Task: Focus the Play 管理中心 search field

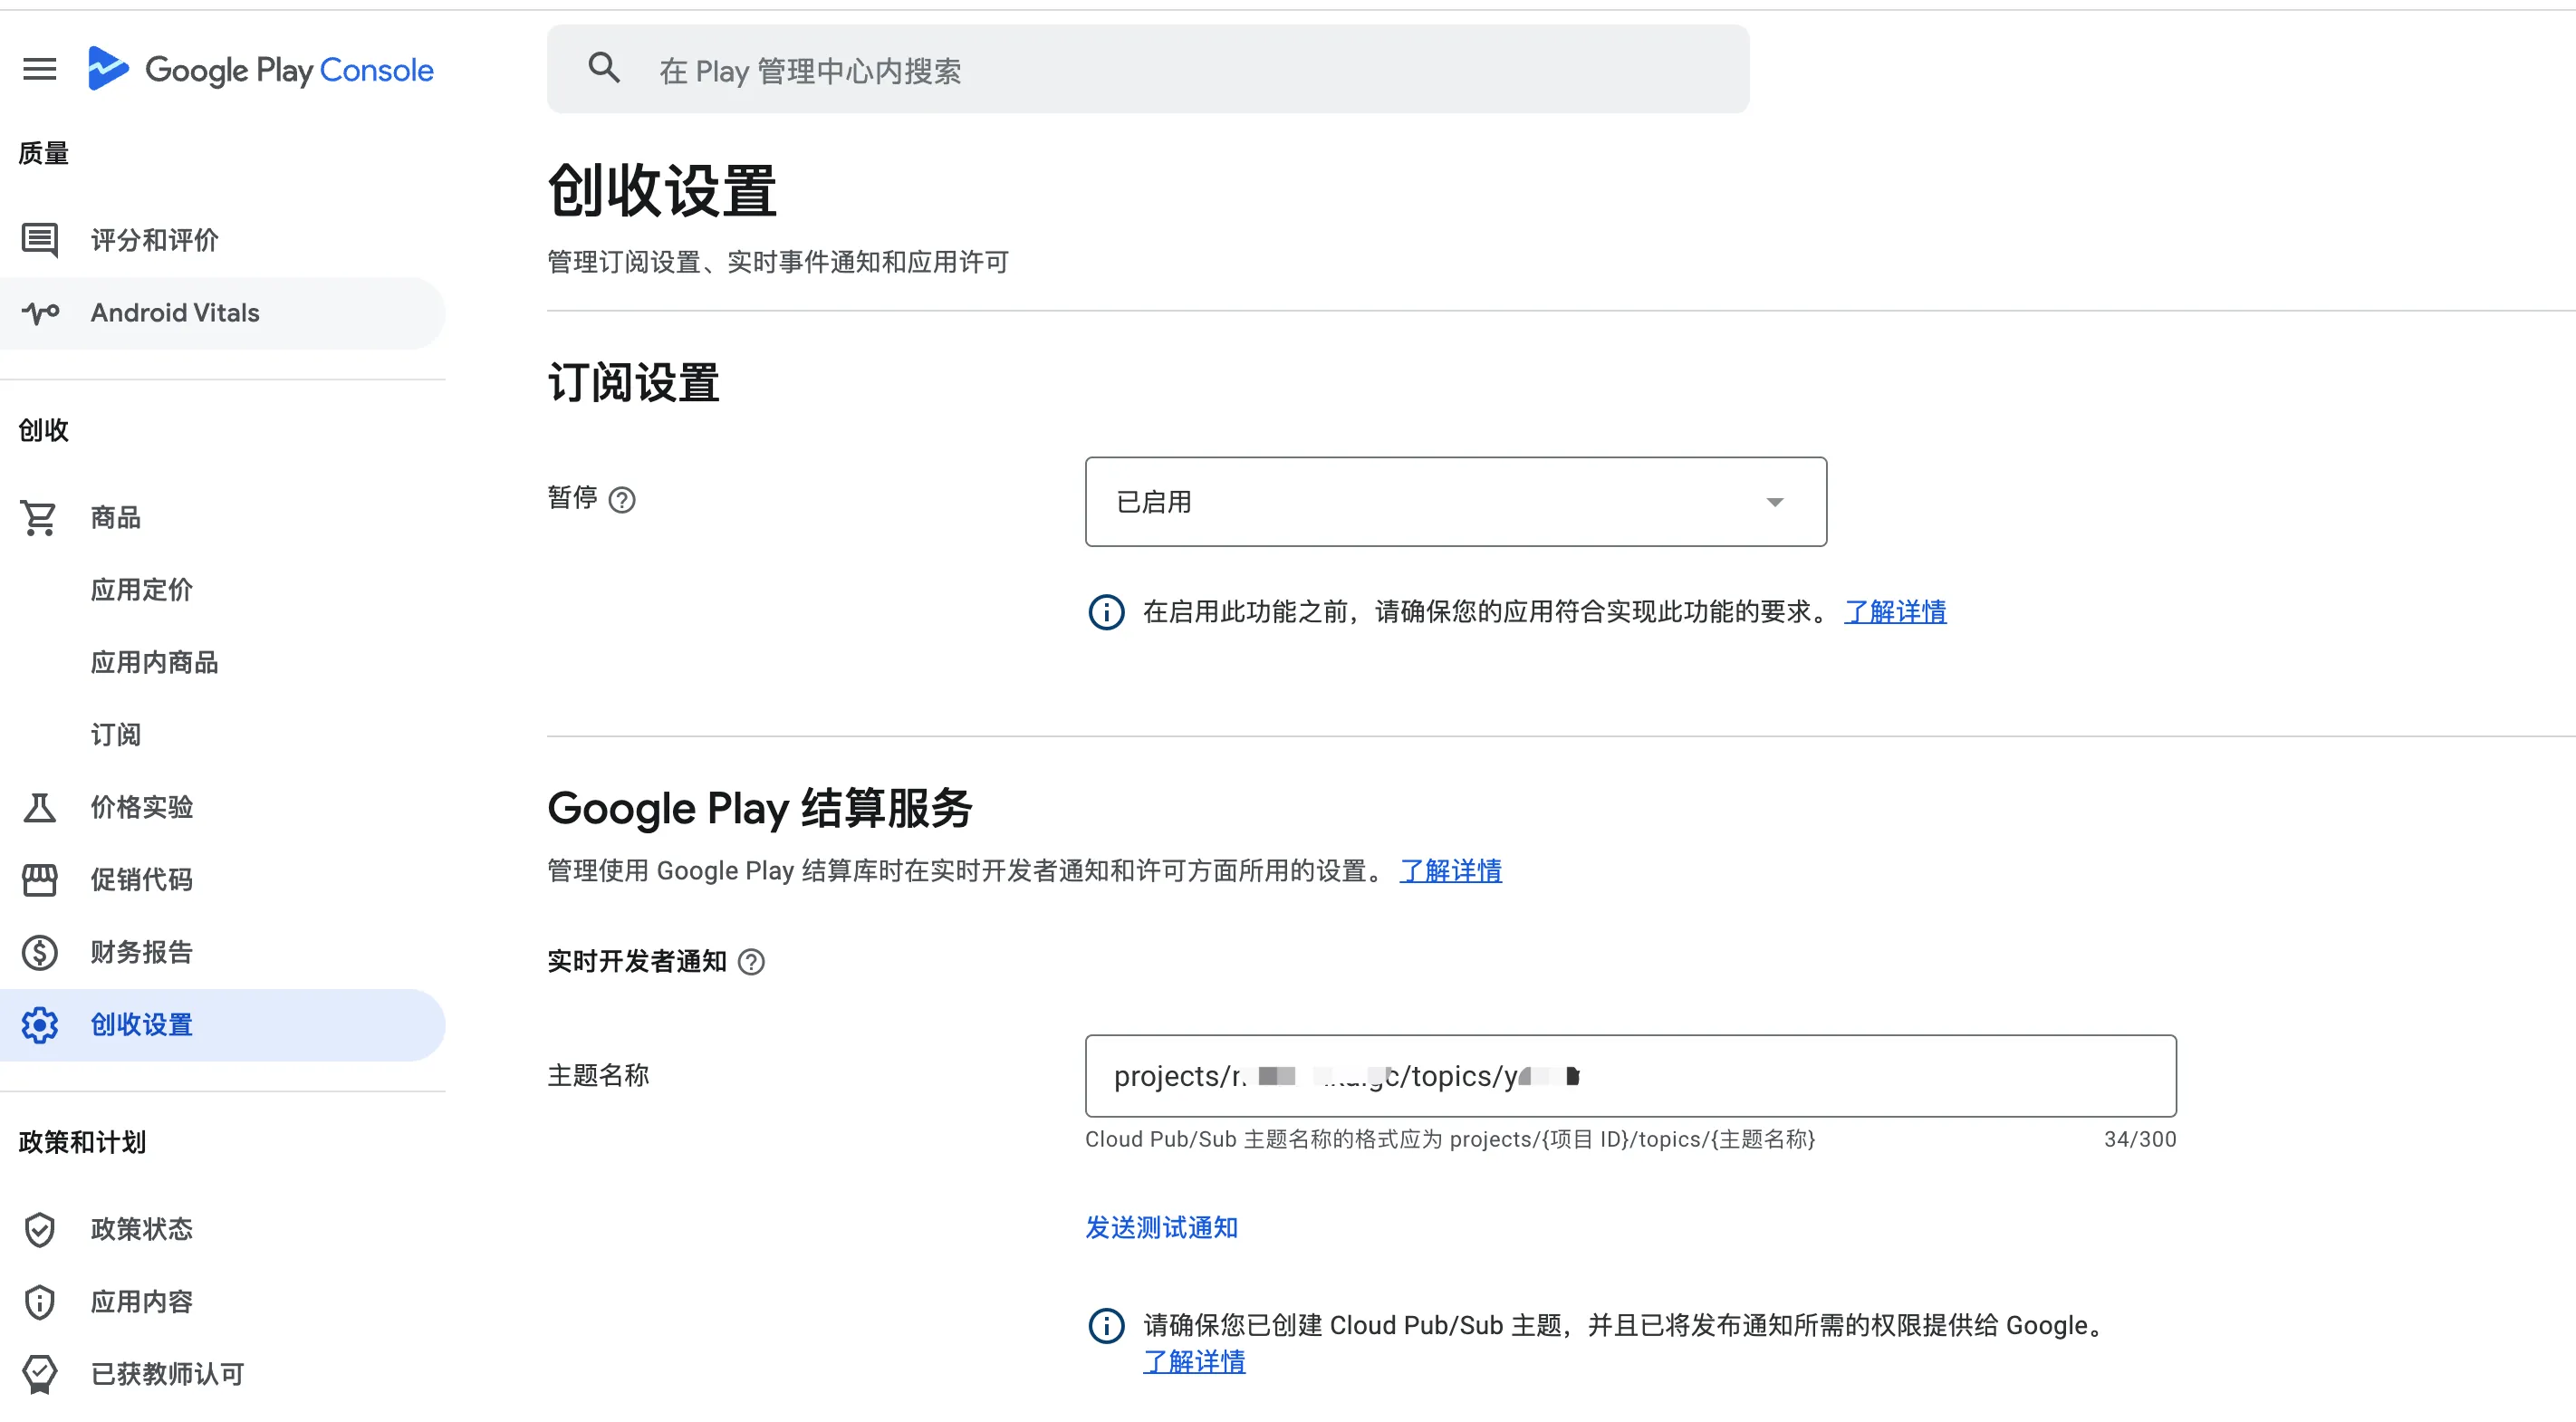Action: pyautogui.click(x=1148, y=69)
